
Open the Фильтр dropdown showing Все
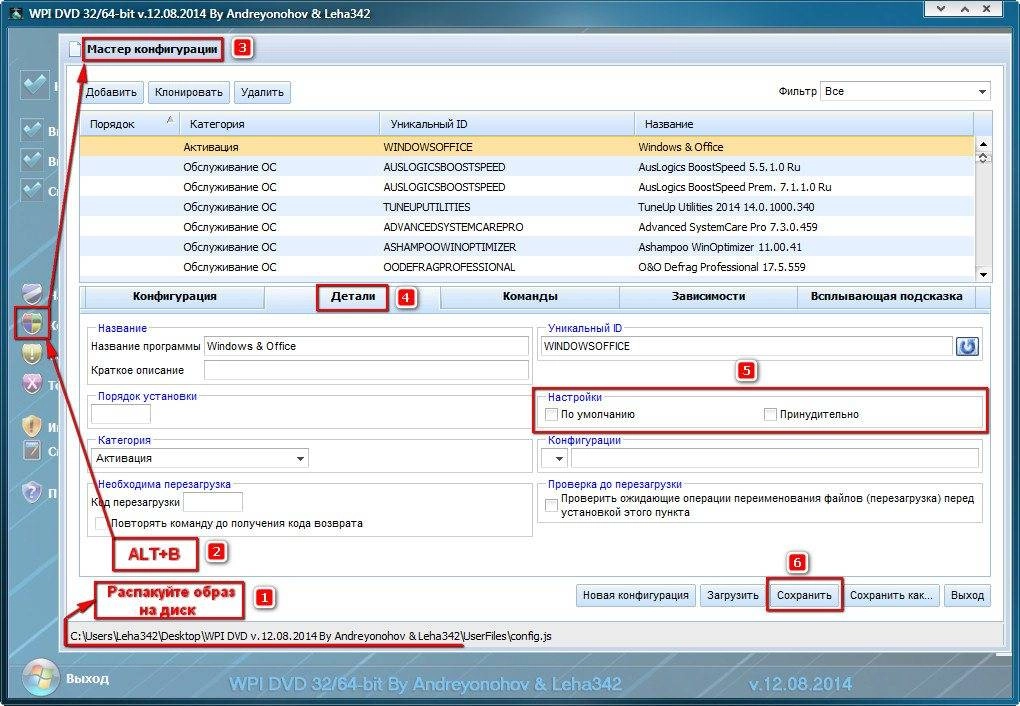[x=906, y=92]
